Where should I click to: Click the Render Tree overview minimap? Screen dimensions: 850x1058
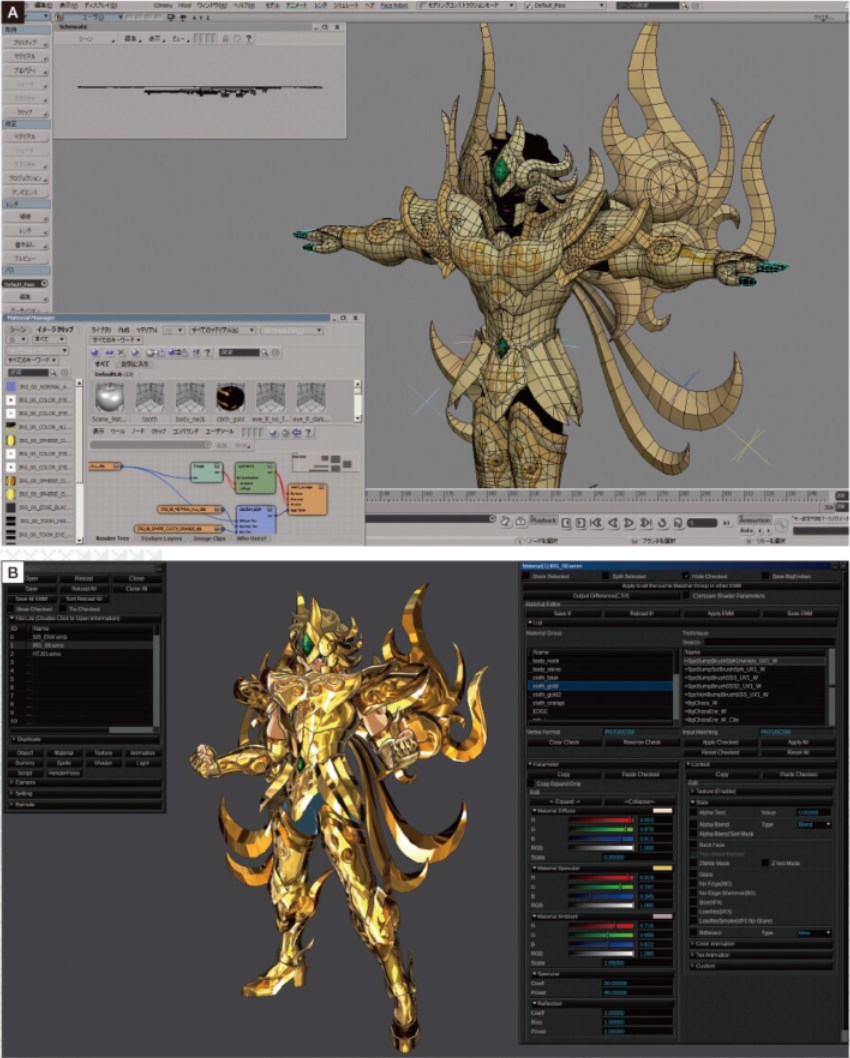click(x=325, y=462)
